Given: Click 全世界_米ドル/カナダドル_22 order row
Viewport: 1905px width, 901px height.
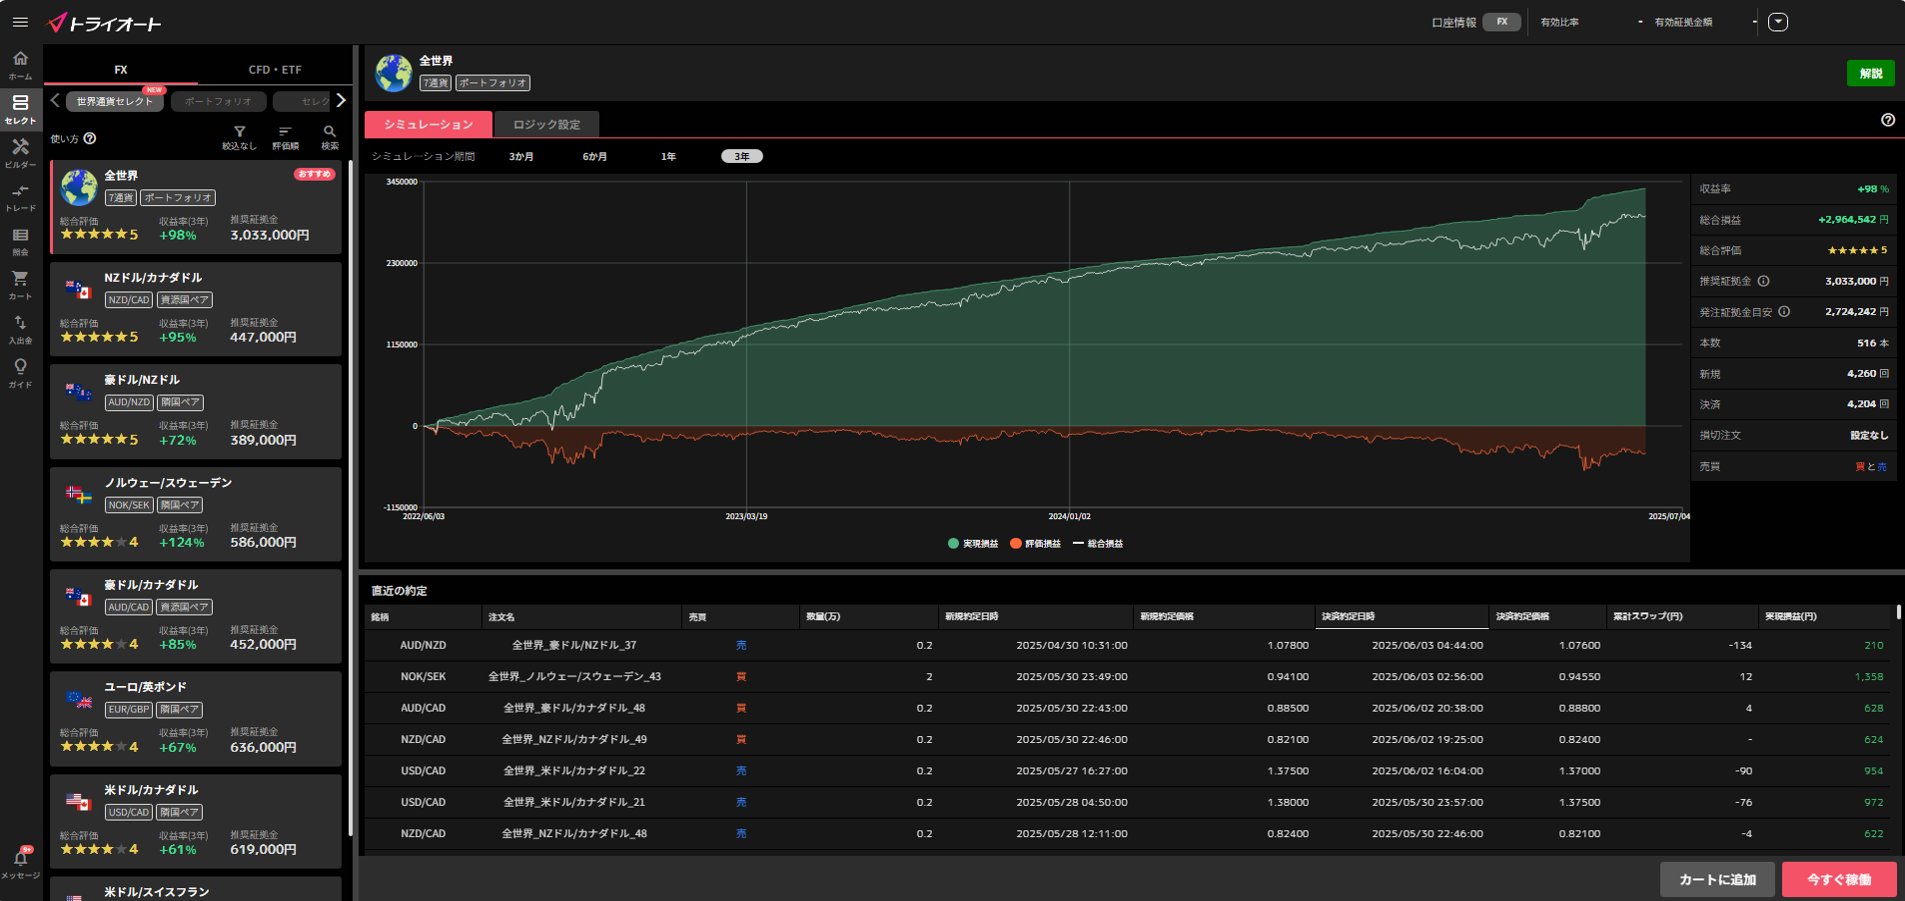Looking at the screenshot, I should coord(1128,771).
